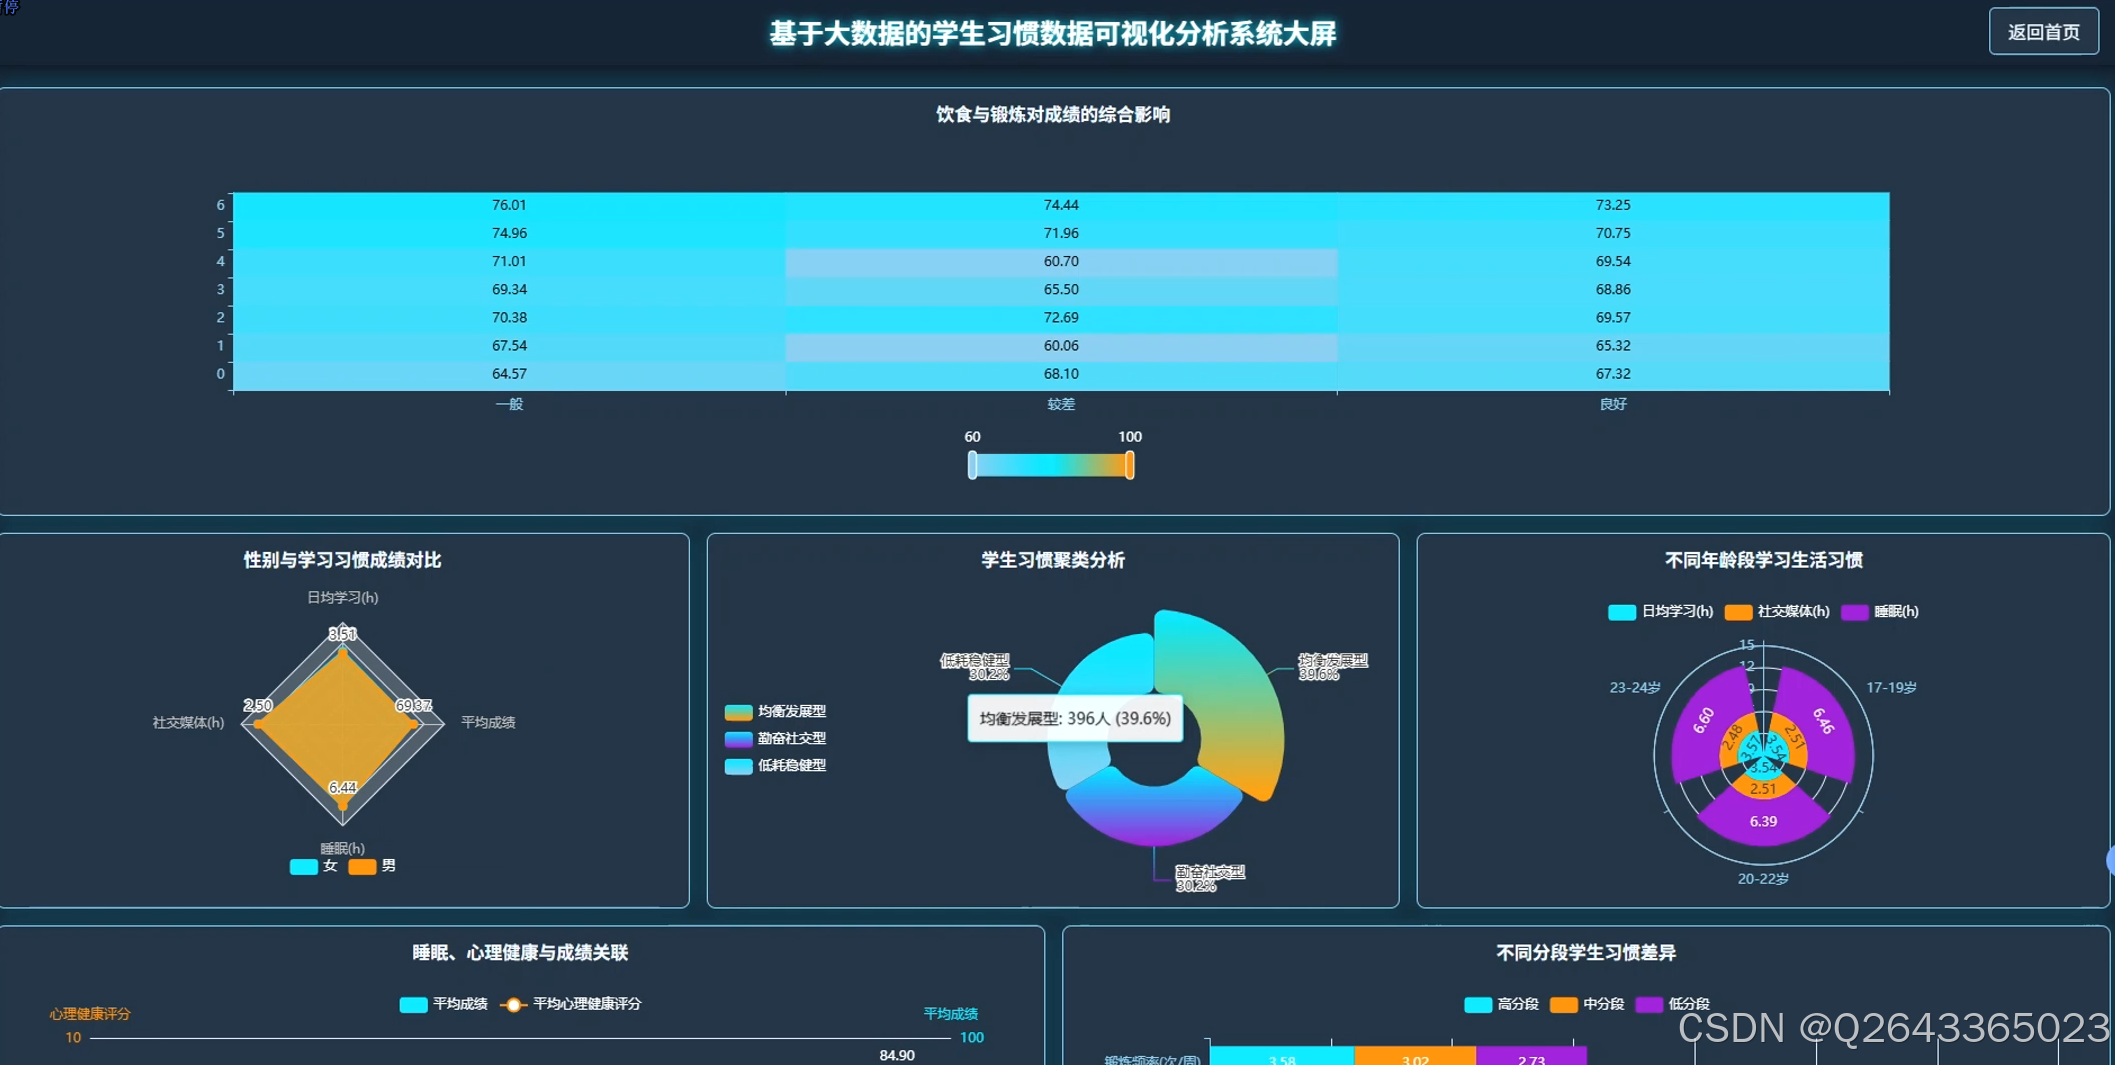Viewport: 2115px width, 1065px height.
Task: Click the 返回首页 button
Action: point(2044,31)
